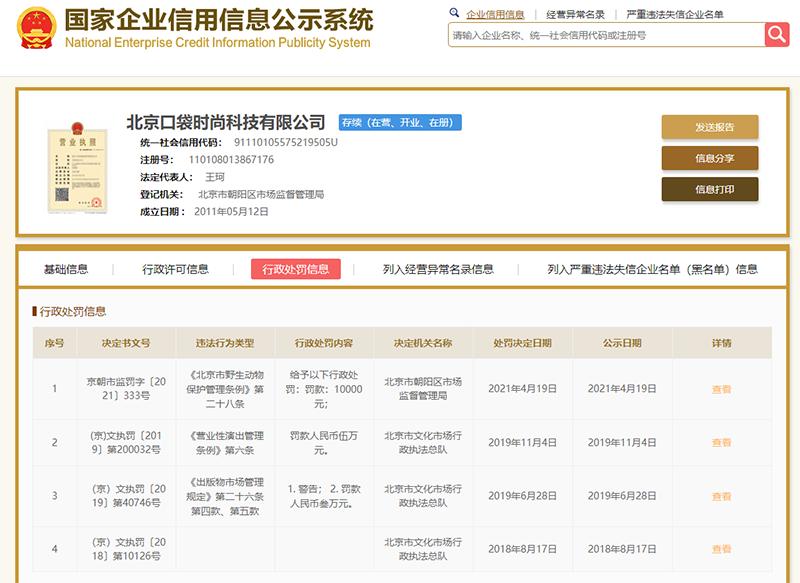800x583 pixels.
Task: Open the 严重违法失信企业名单 navigation link
Action: 673,16
